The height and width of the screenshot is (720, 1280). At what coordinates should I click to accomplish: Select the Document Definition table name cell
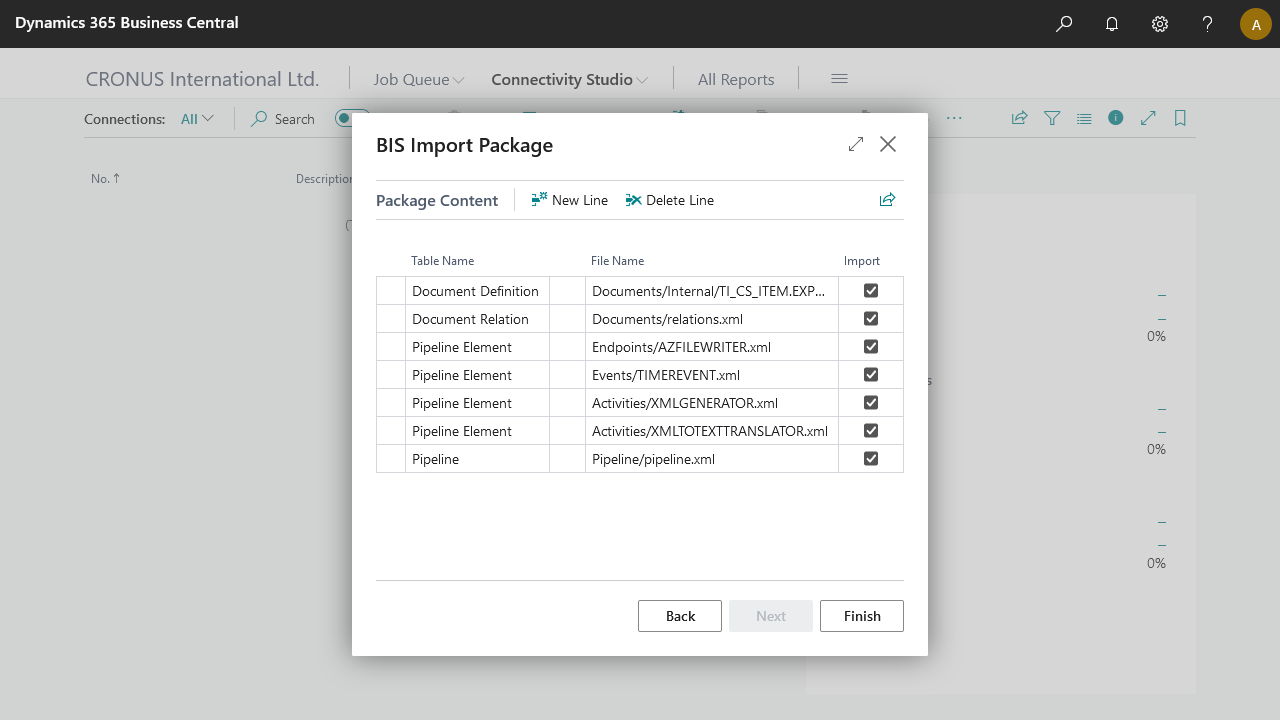(x=478, y=291)
